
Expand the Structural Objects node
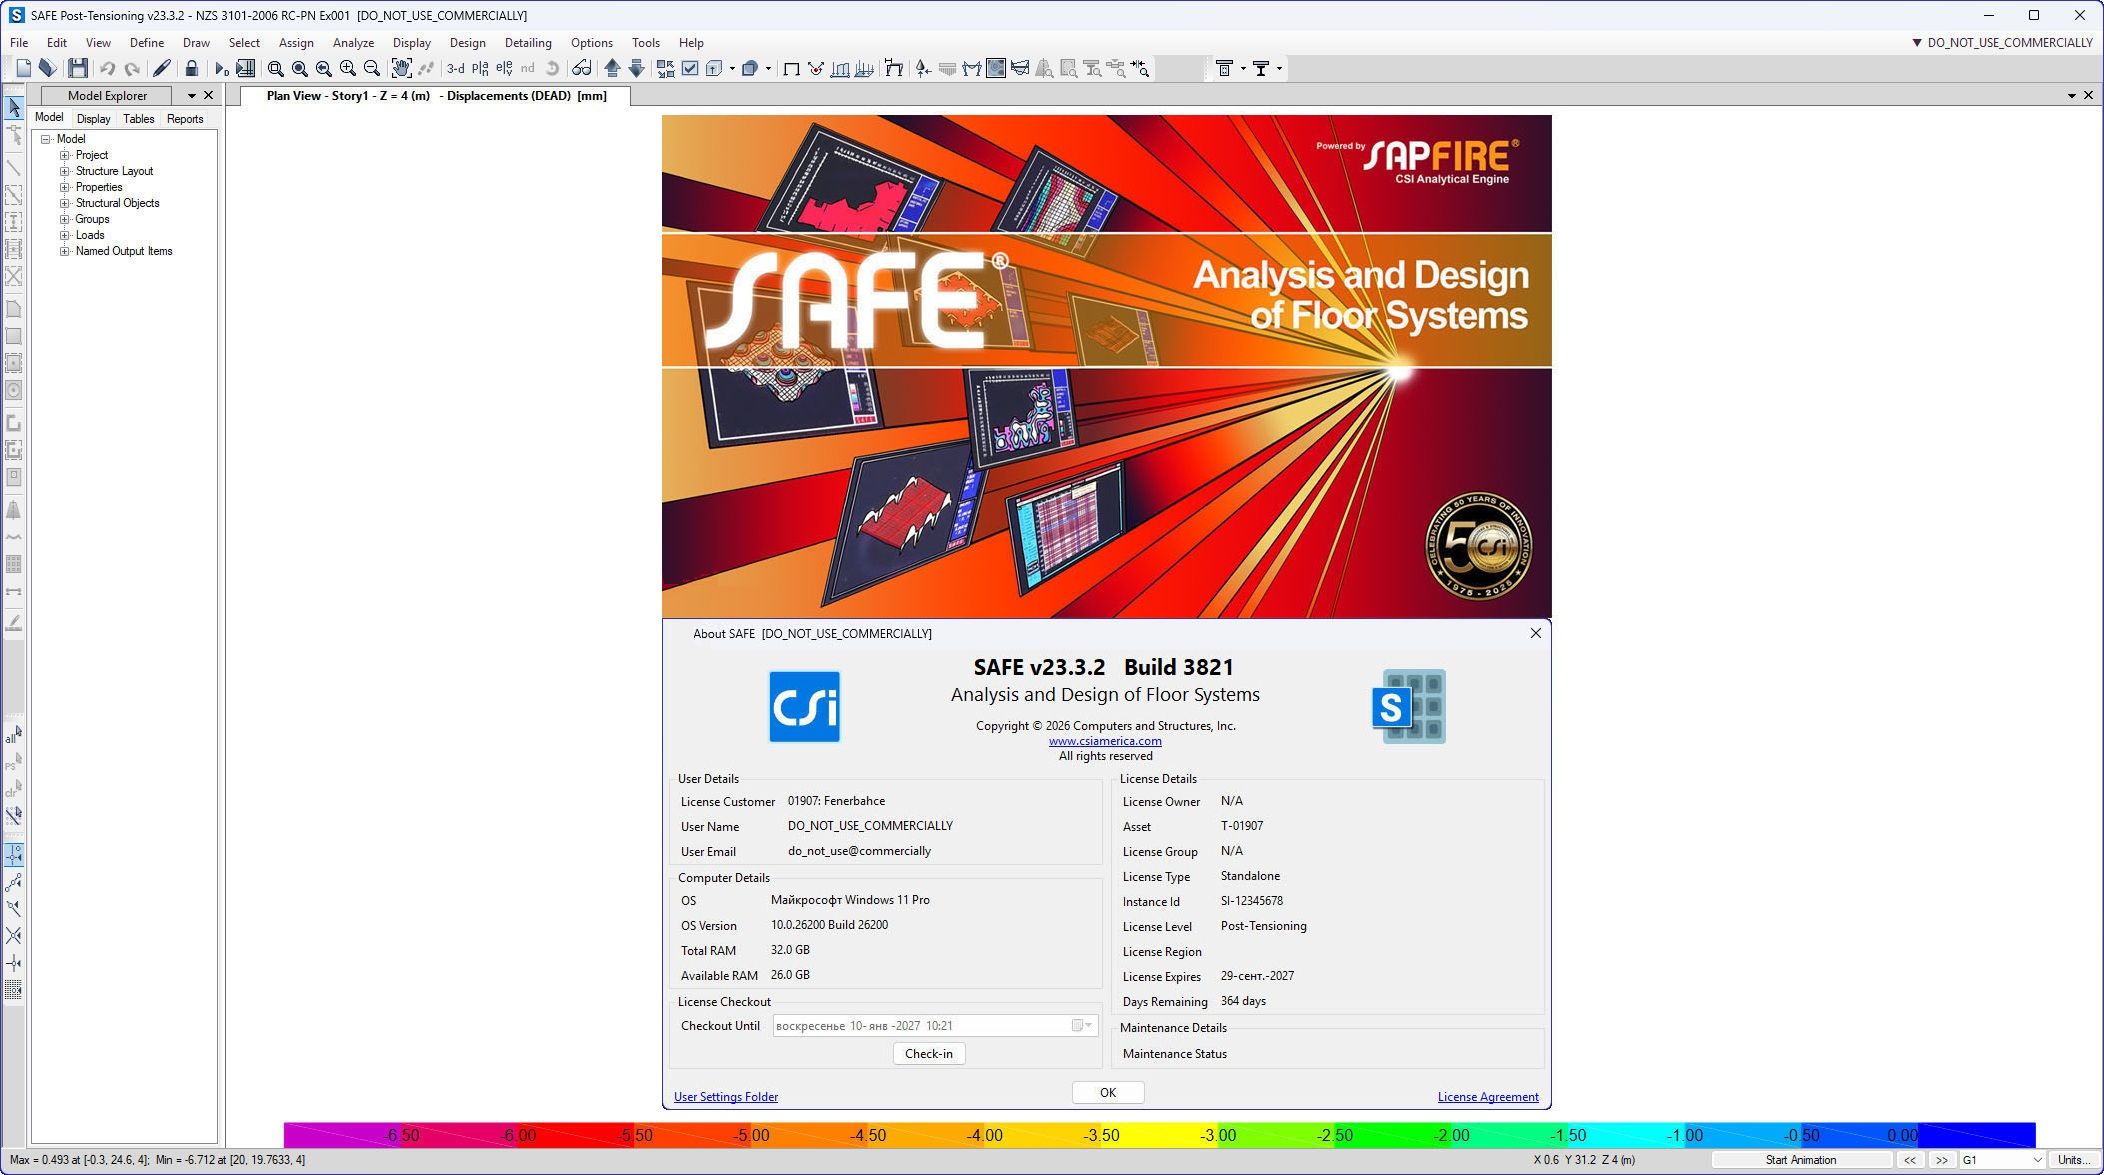pos(65,203)
